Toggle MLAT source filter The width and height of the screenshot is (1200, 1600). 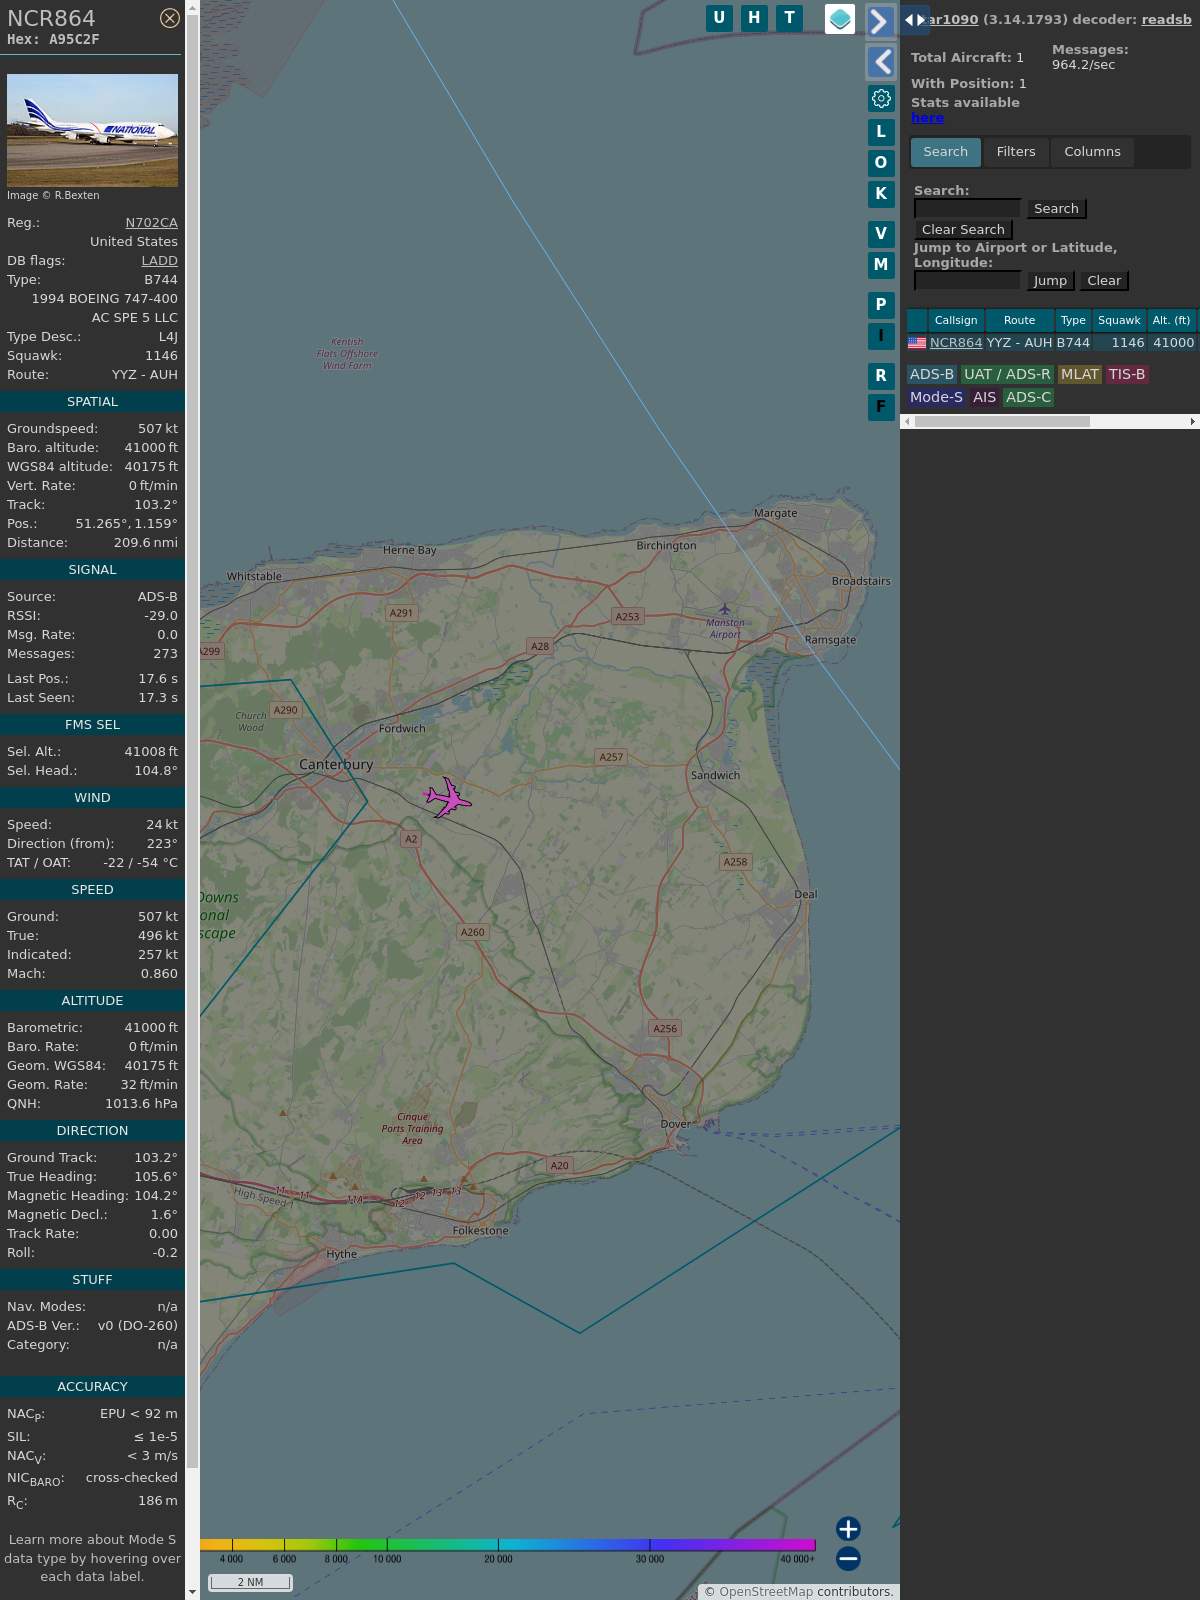[1079, 374]
